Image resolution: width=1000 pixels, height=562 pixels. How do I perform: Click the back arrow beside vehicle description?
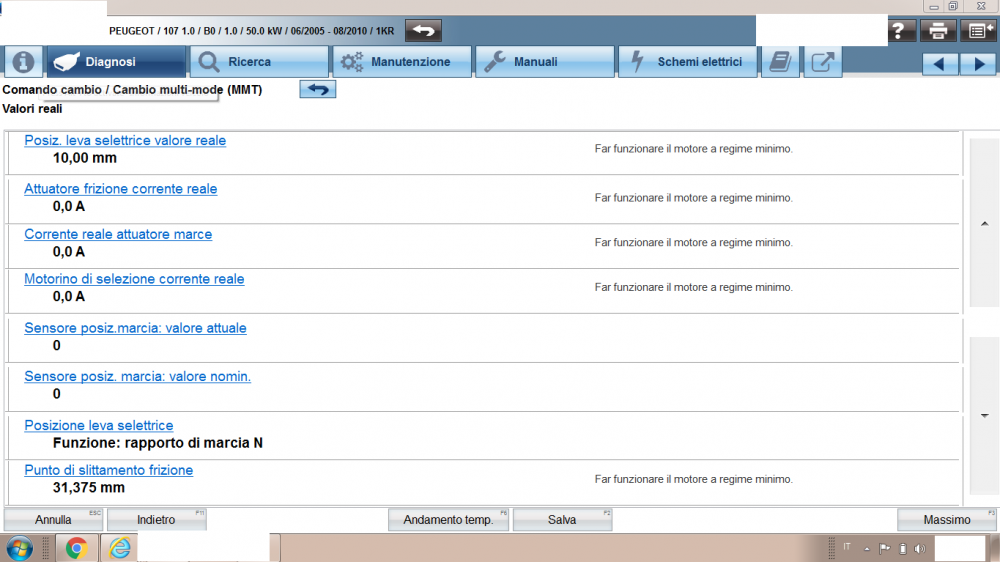pos(423,31)
